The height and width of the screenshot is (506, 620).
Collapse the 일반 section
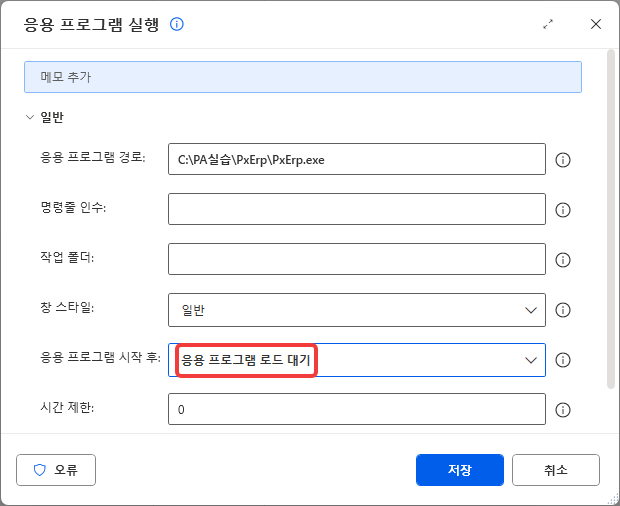(x=30, y=117)
